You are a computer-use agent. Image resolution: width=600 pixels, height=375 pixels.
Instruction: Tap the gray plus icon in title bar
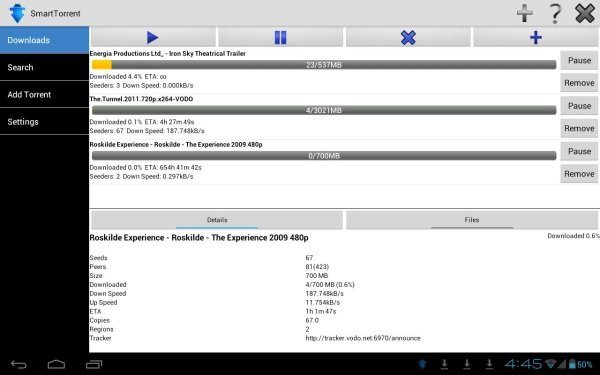point(525,13)
